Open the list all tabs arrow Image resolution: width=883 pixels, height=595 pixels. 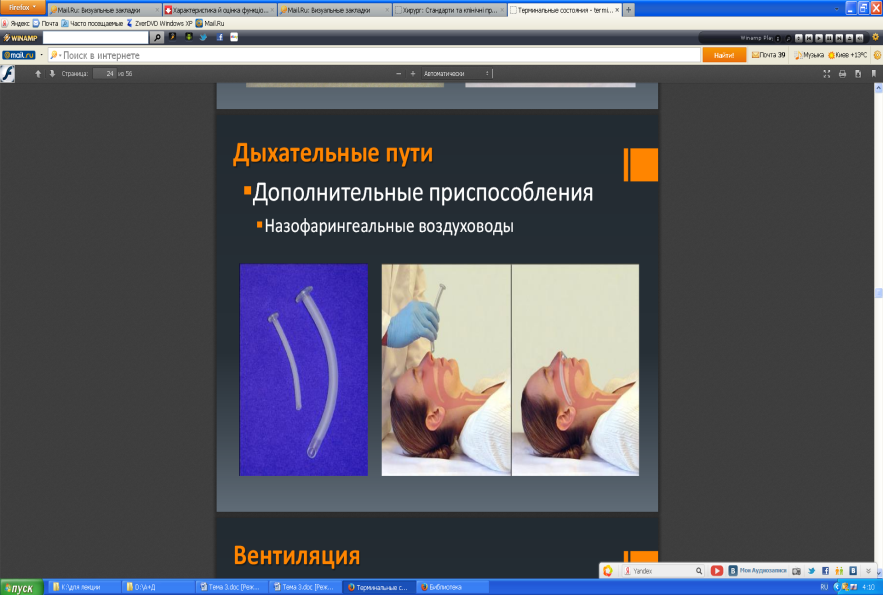coord(836,10)
